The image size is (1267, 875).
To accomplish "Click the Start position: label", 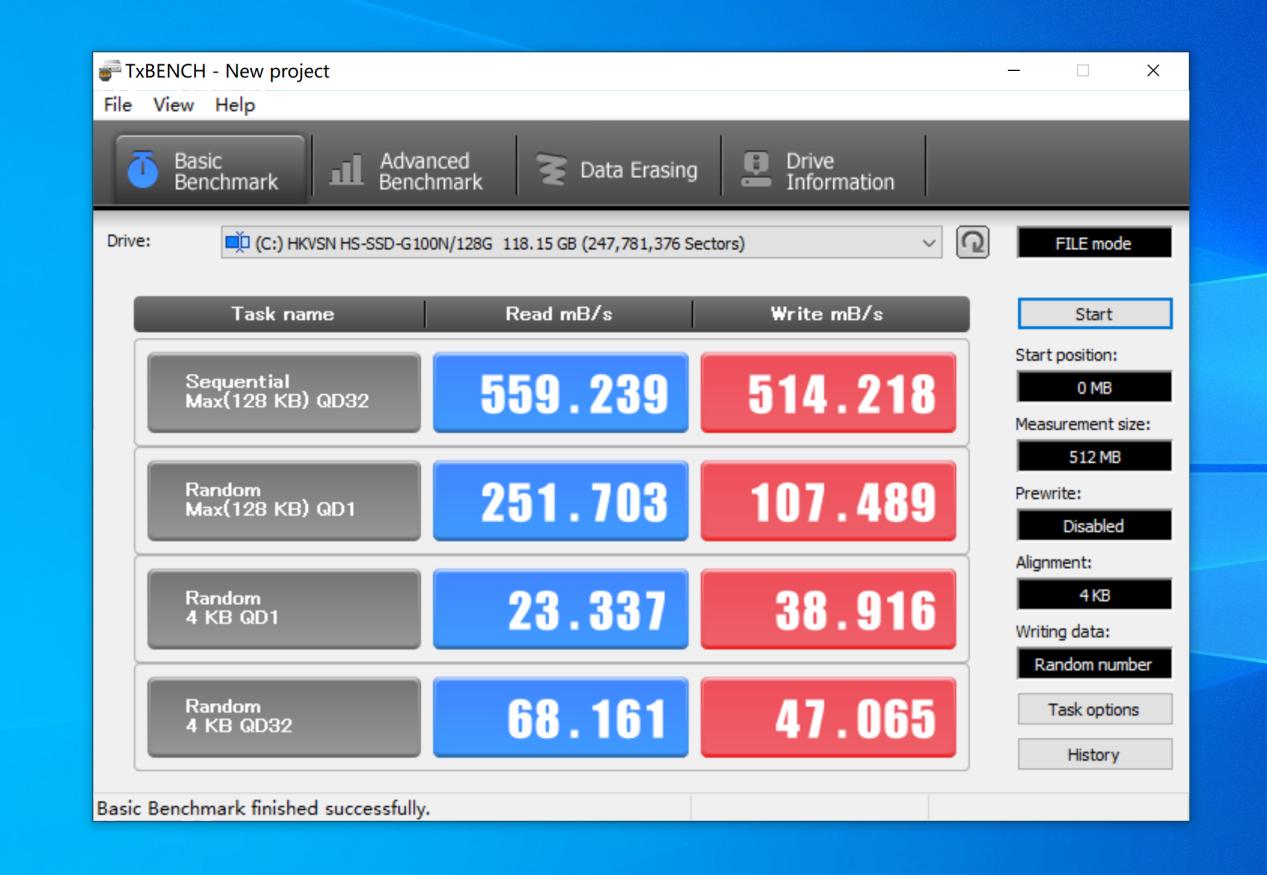I will click(x=1066, y=355).
